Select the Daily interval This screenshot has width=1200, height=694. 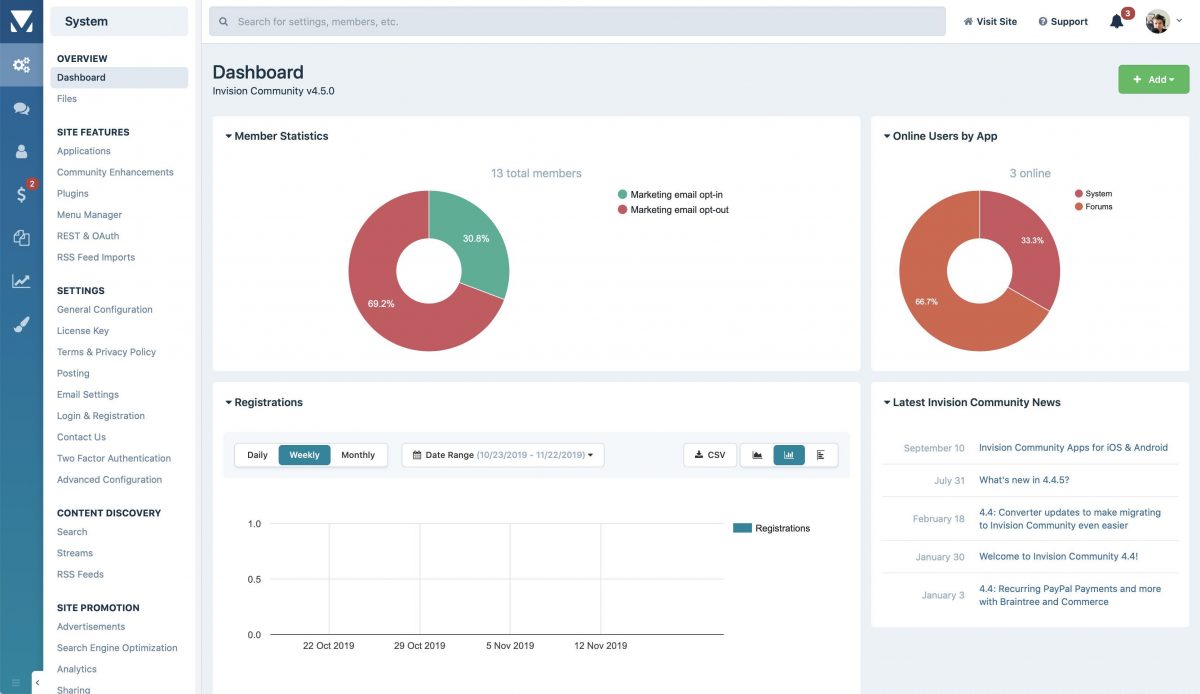[257, 455]
